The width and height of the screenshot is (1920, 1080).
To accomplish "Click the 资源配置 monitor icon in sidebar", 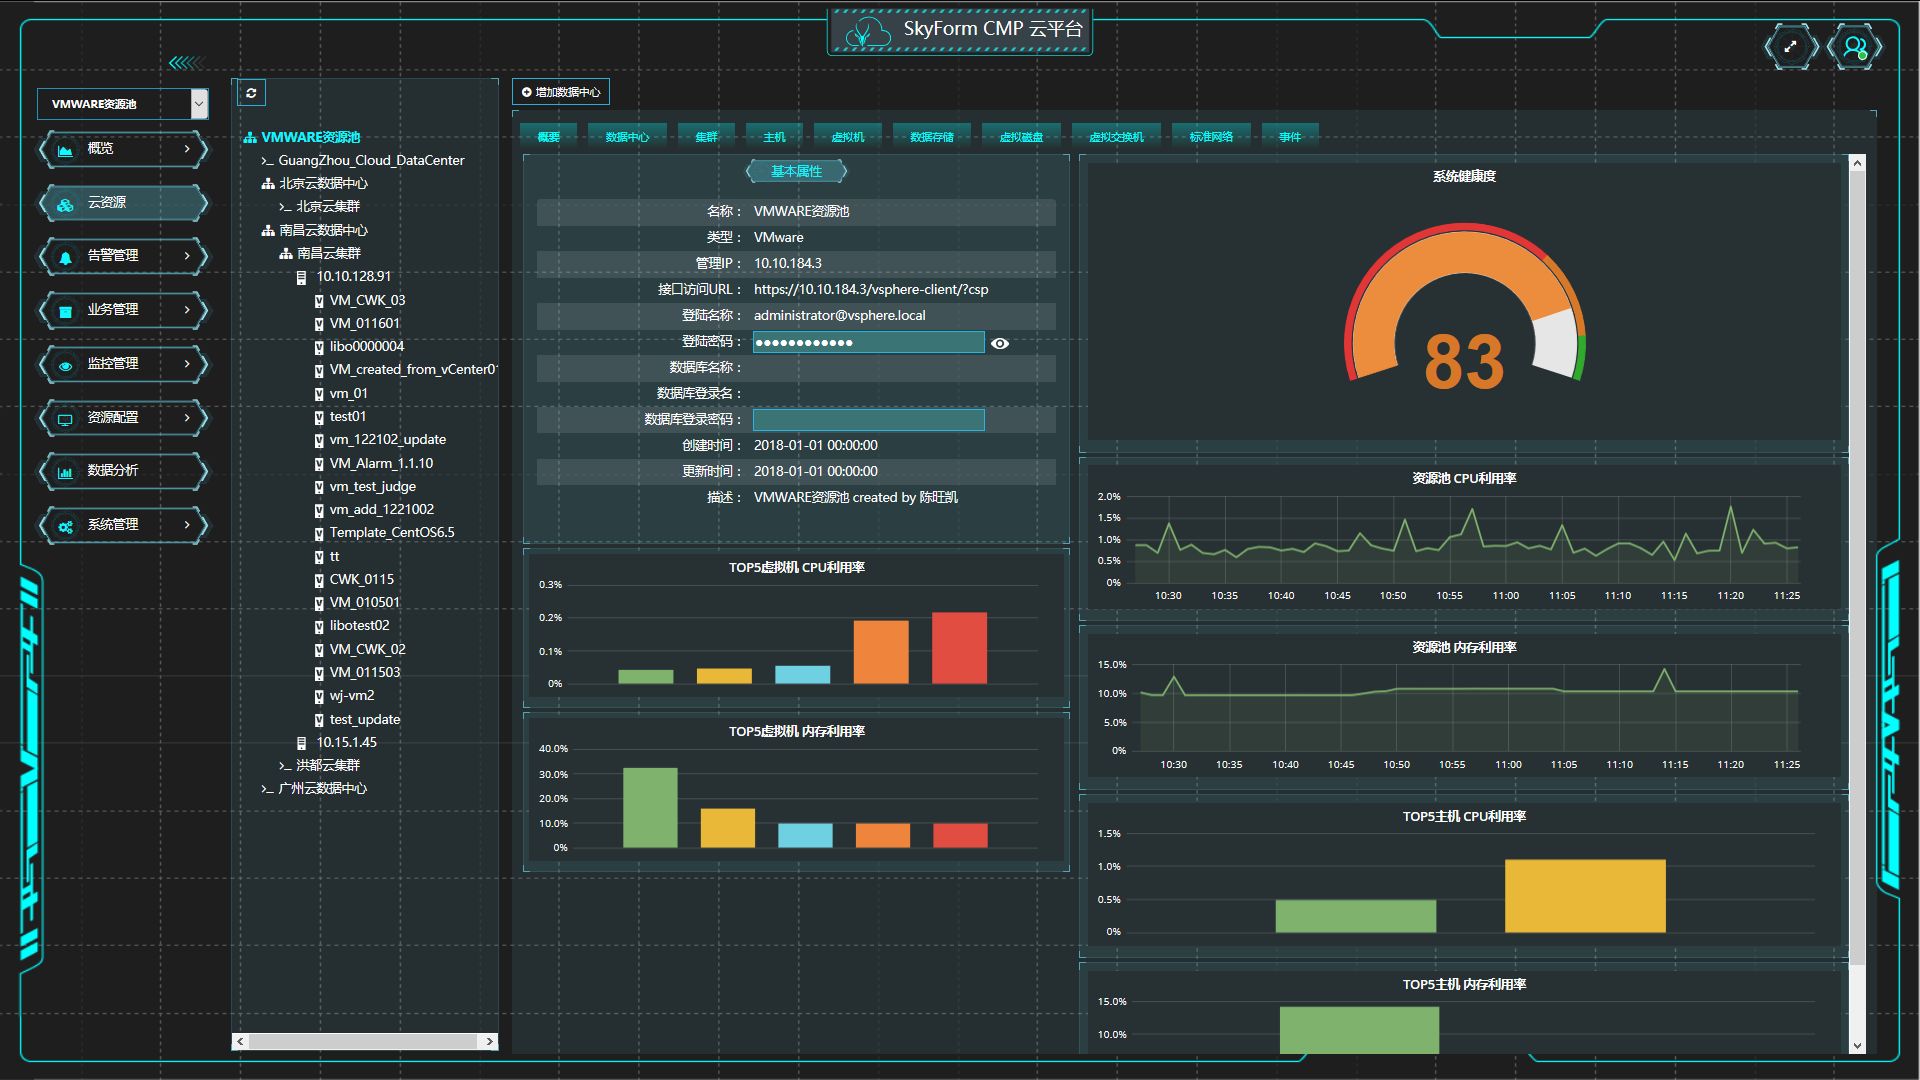I will [x=65, y=419].
